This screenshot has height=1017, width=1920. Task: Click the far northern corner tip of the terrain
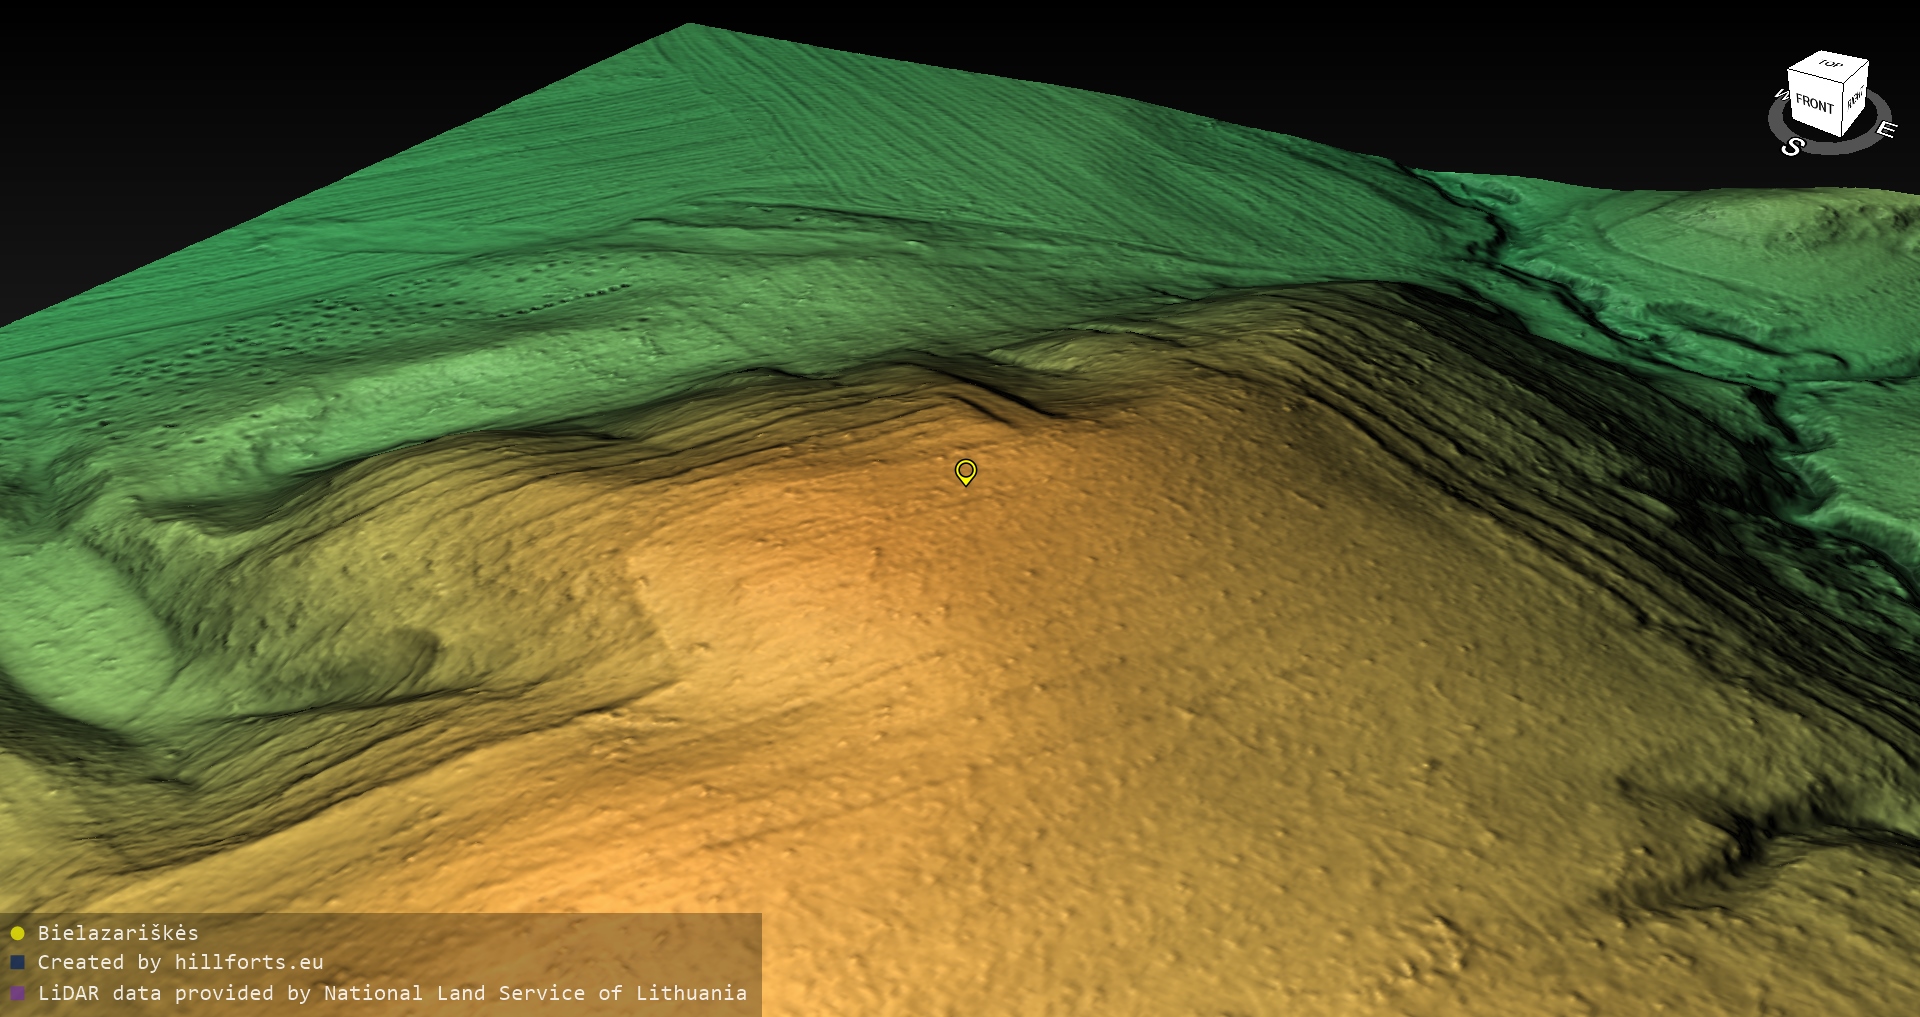tap(690, 27)
